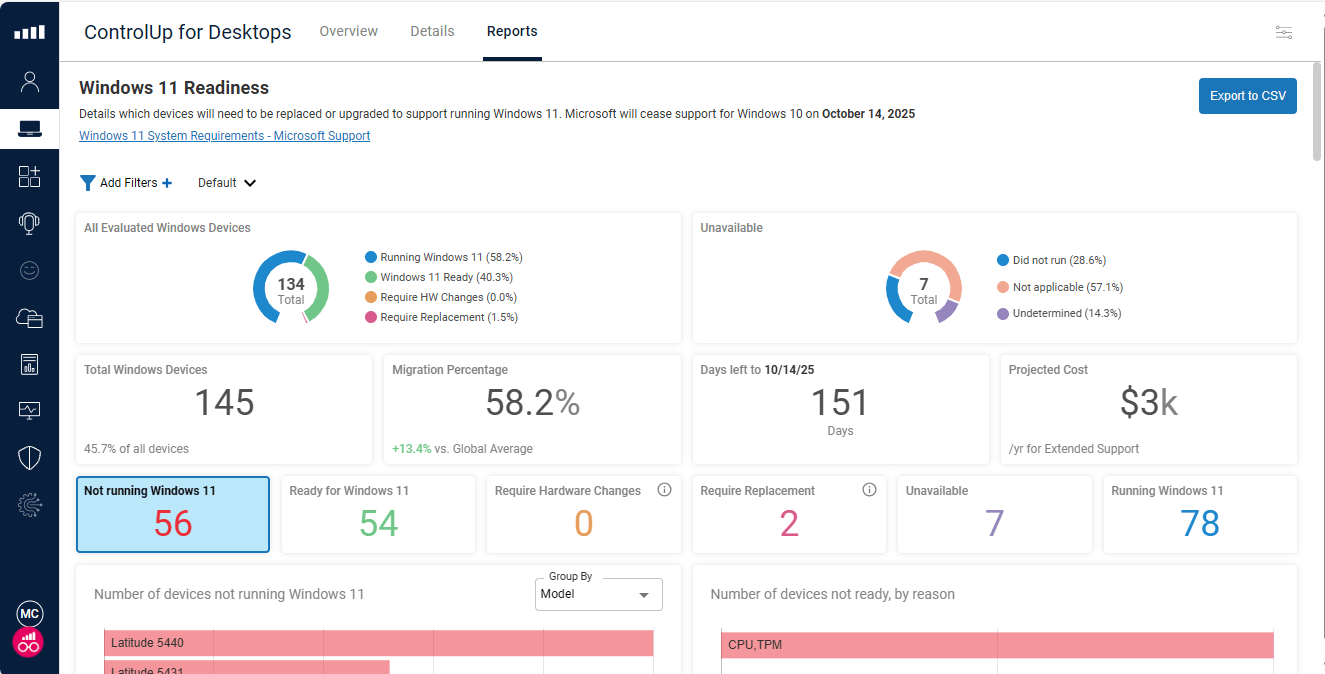Click Export to CSV button
Viewport: 1325px width, 674px height.
[x=1248, y=96]
